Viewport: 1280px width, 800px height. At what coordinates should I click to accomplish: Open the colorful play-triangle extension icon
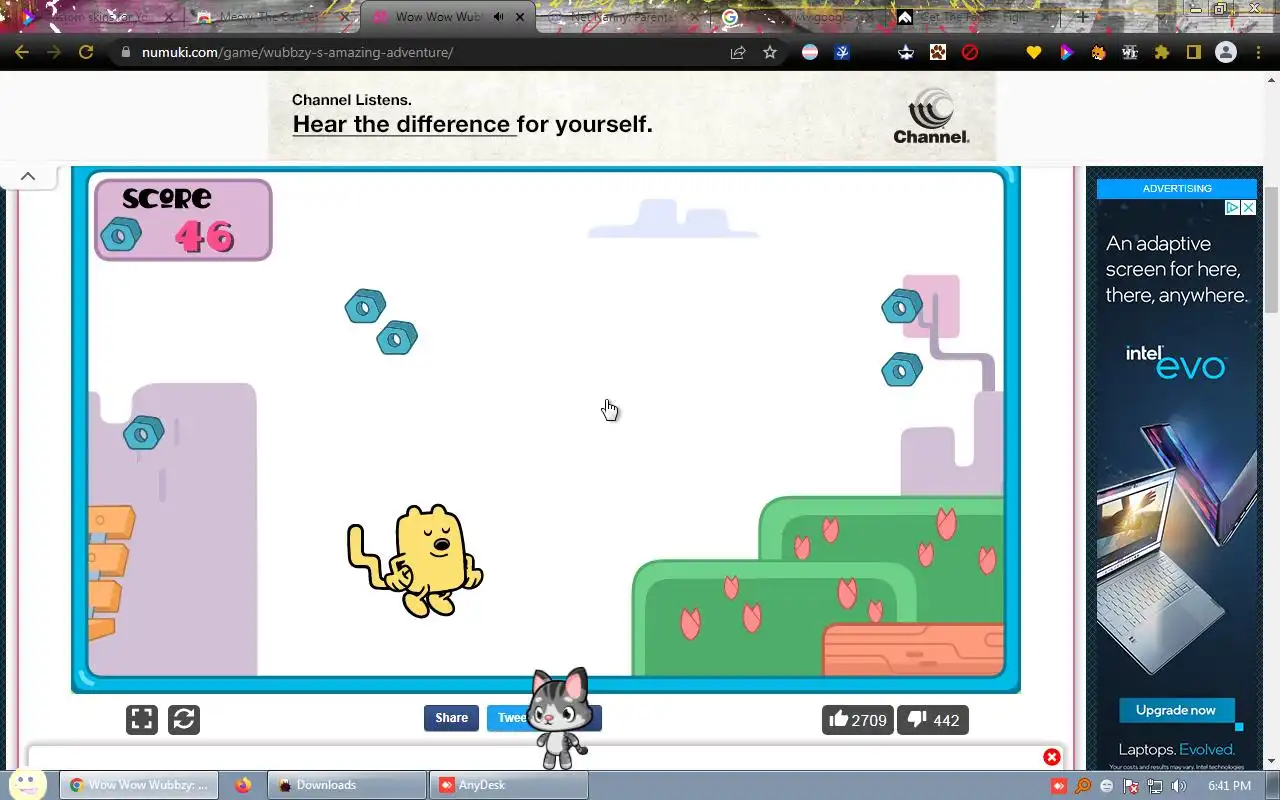pos(1066,52)
